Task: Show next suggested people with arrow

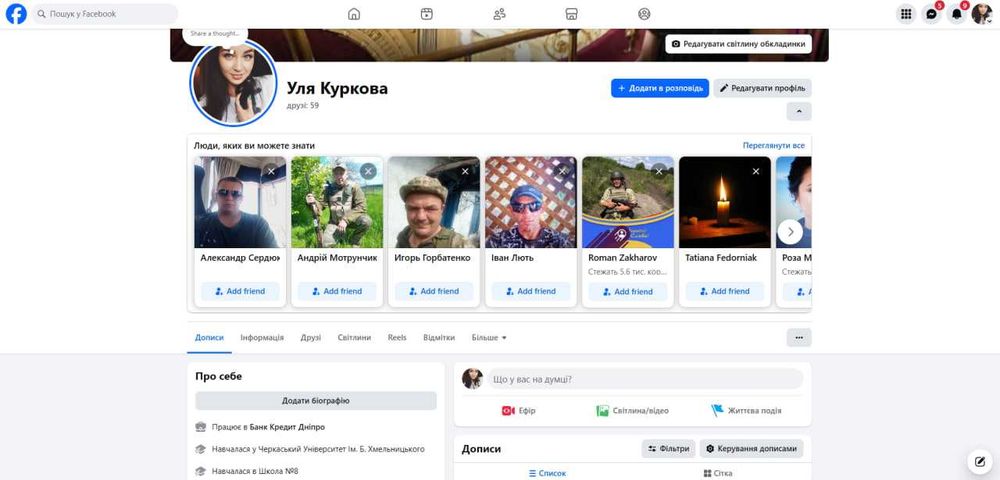Action: (x=790, y=232)
